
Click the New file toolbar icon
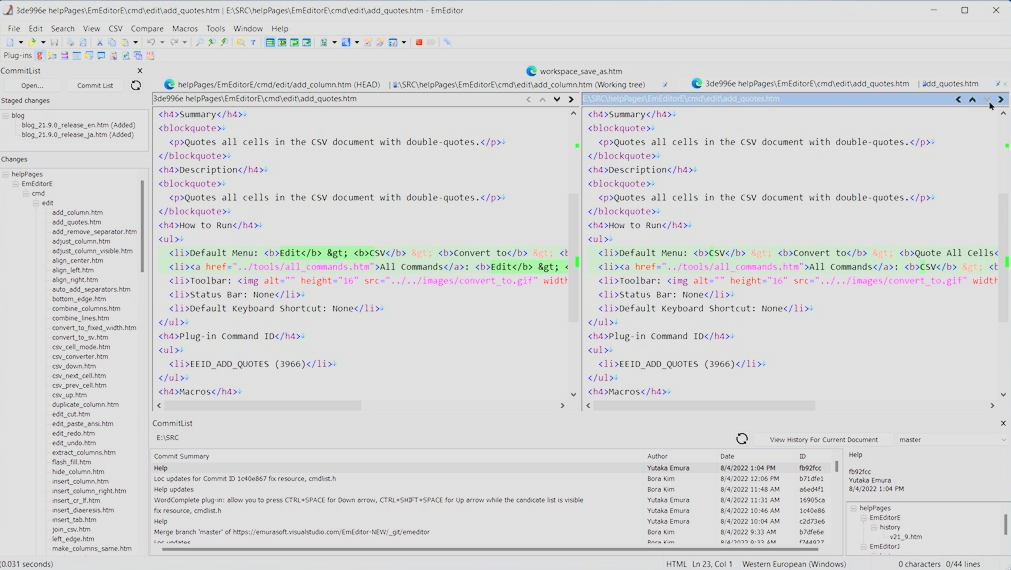coord(10,42)
